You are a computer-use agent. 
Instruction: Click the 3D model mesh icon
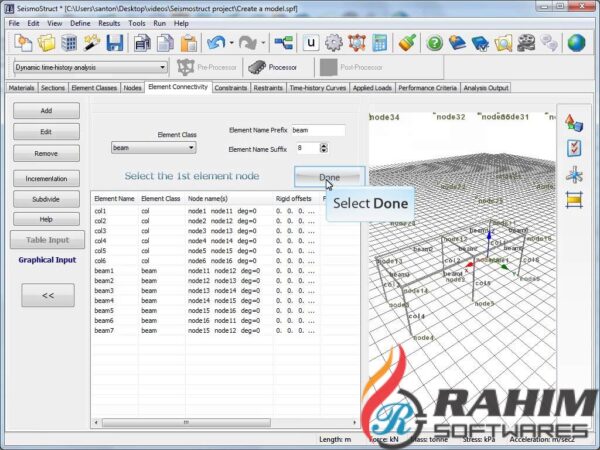point(357,43)
